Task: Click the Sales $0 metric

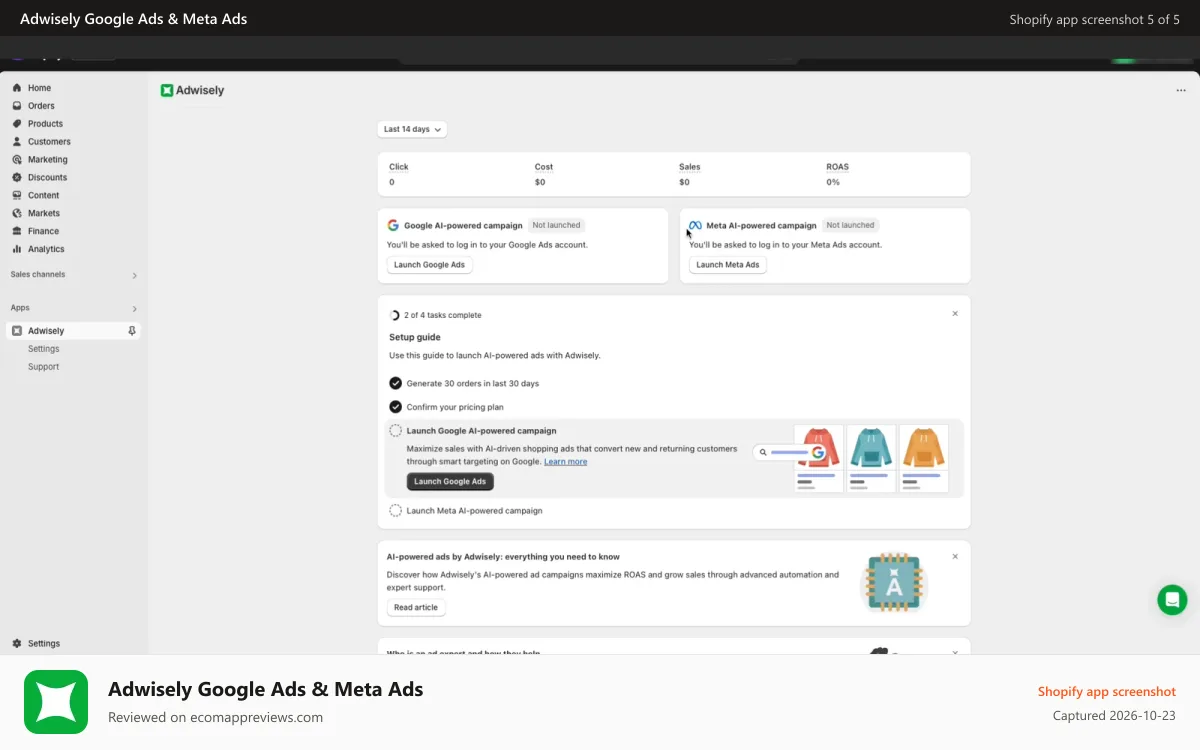Action: click(689, 175)
